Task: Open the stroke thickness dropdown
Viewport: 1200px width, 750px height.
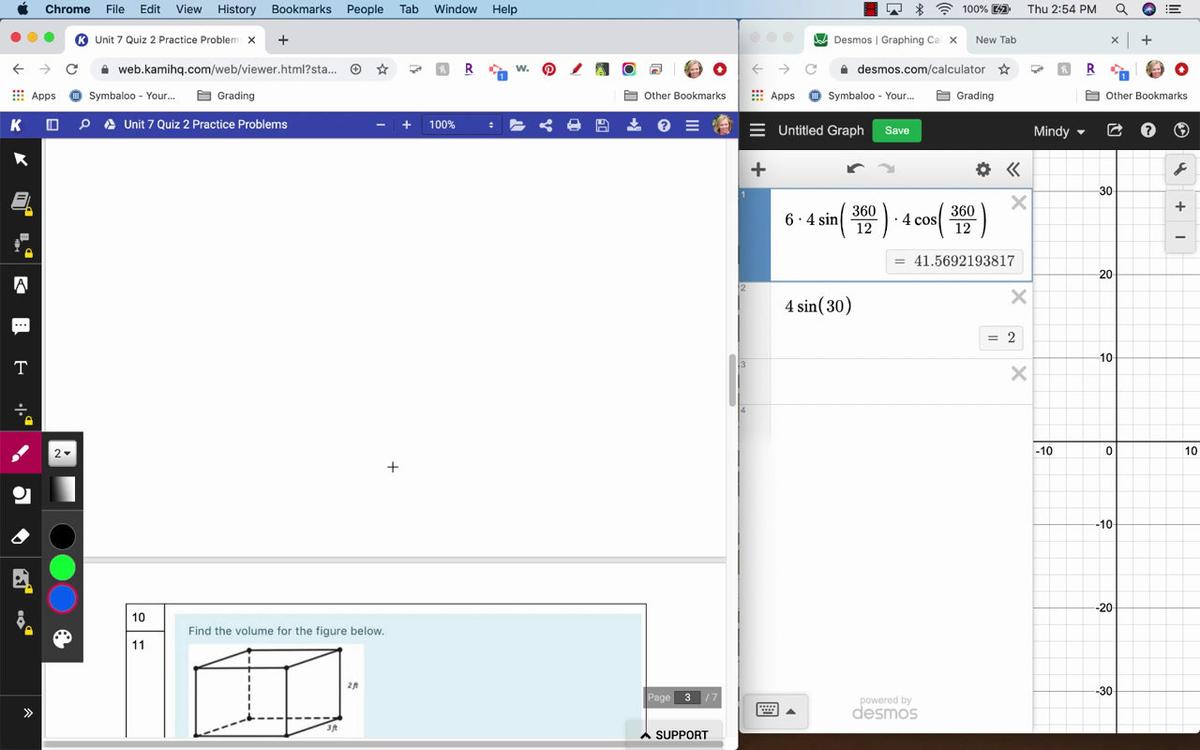Action: pos(62,454)
